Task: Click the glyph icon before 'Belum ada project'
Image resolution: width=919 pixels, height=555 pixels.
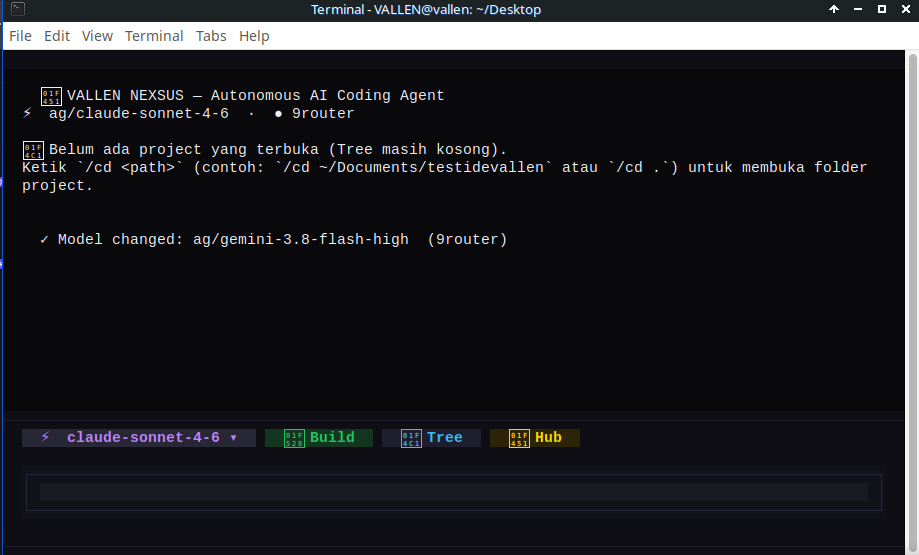Action: 33,150
